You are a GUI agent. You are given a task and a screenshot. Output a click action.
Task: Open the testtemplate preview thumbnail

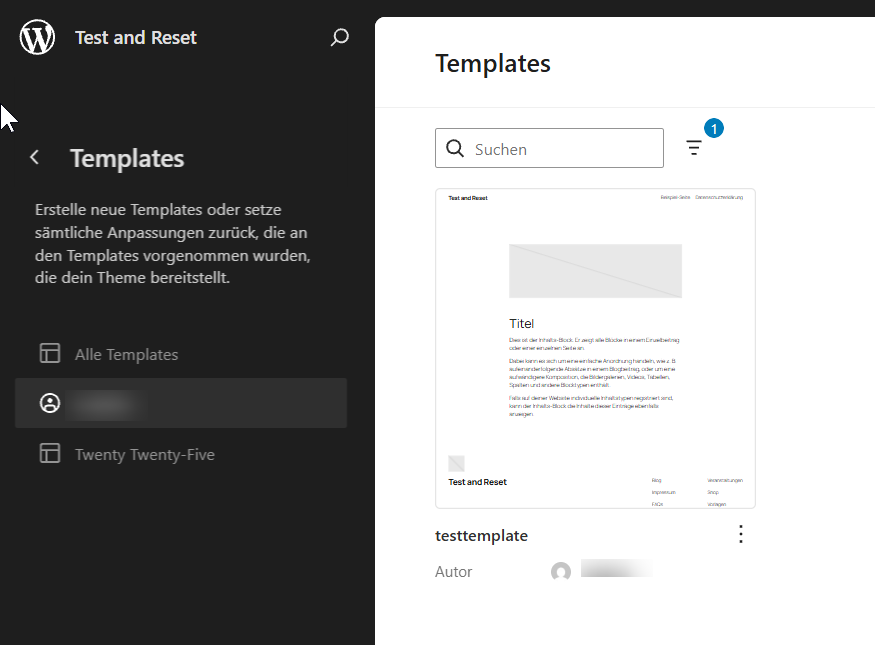(x=595, y=348)
